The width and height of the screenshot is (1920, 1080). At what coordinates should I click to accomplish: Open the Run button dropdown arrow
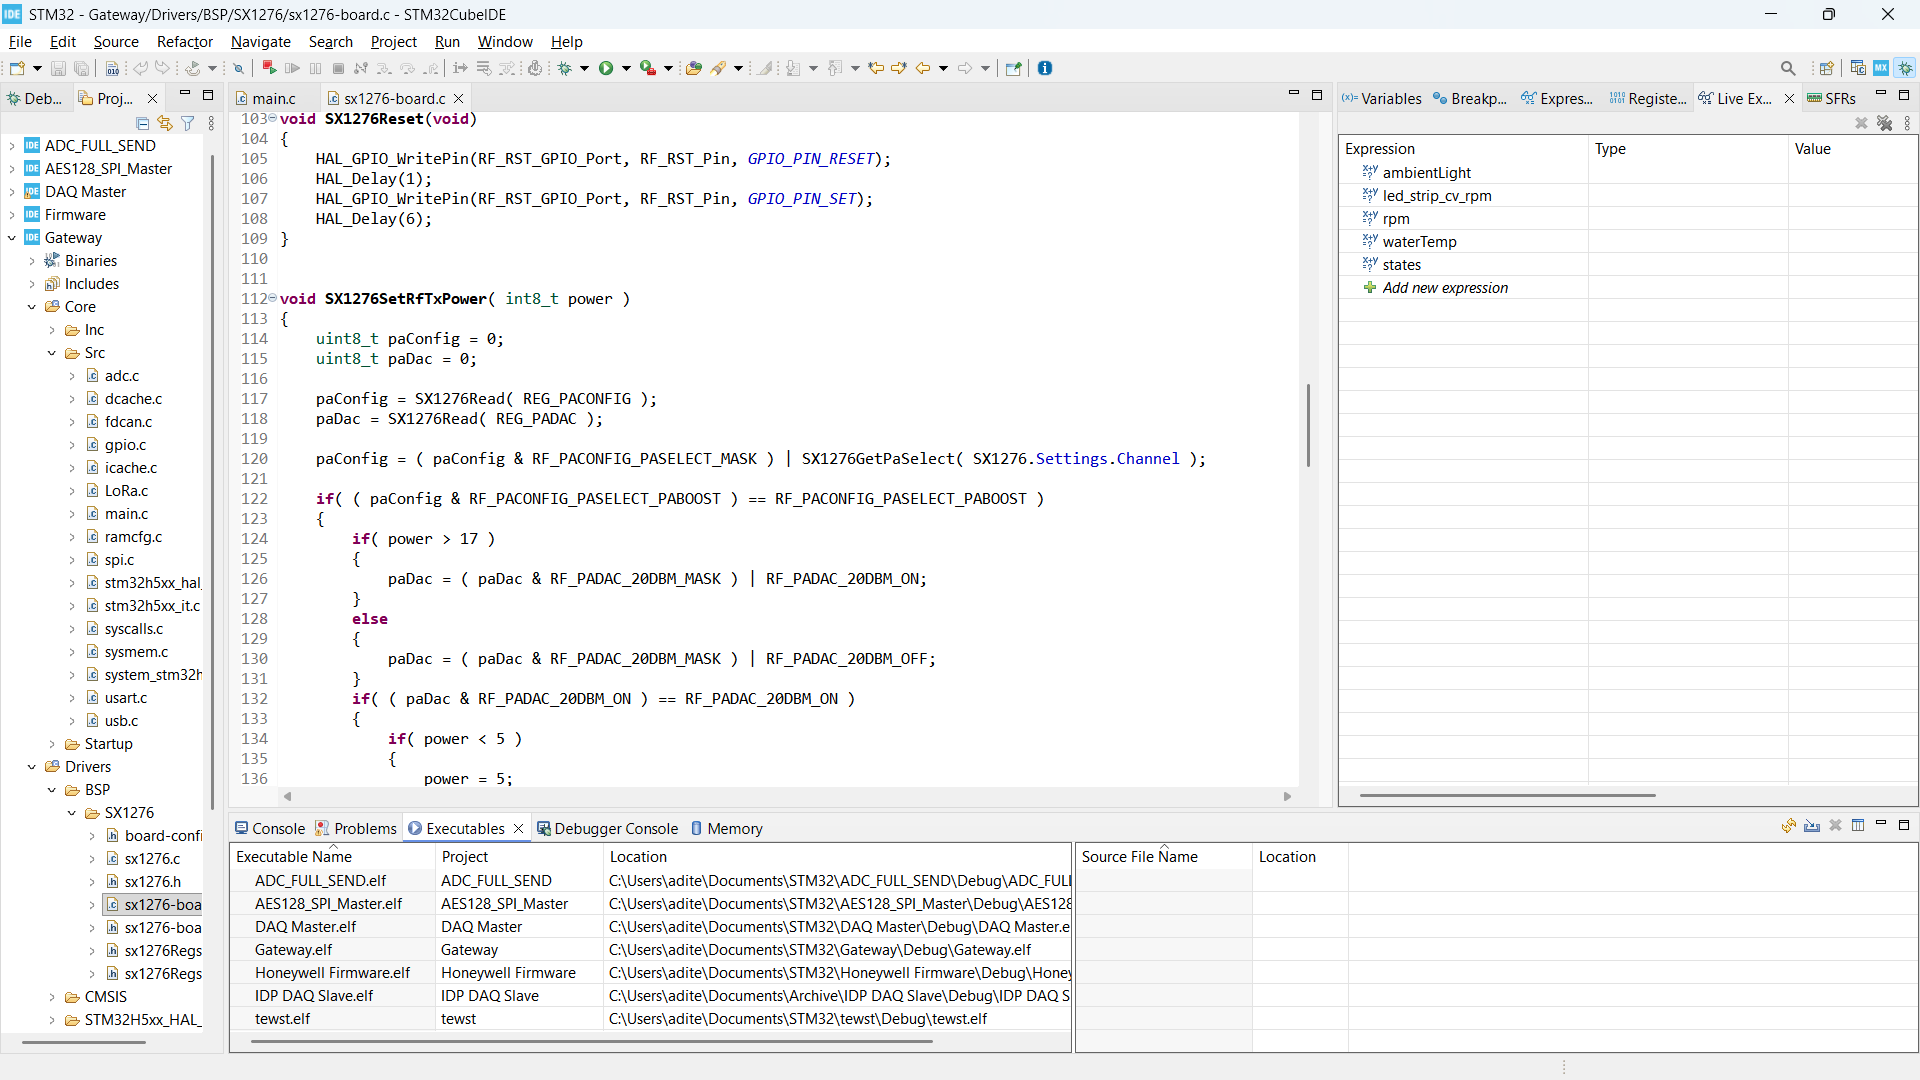click(625, 68)
